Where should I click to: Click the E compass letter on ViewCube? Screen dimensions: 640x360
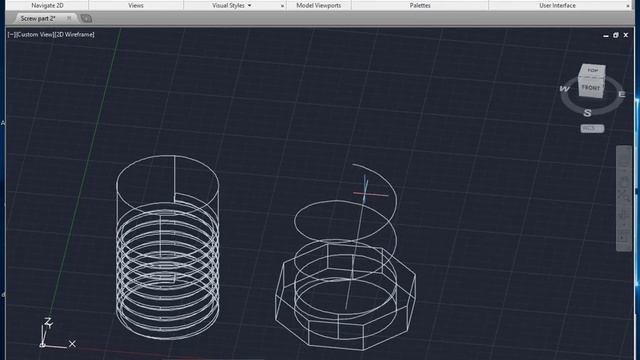click(x=622, y=94)
